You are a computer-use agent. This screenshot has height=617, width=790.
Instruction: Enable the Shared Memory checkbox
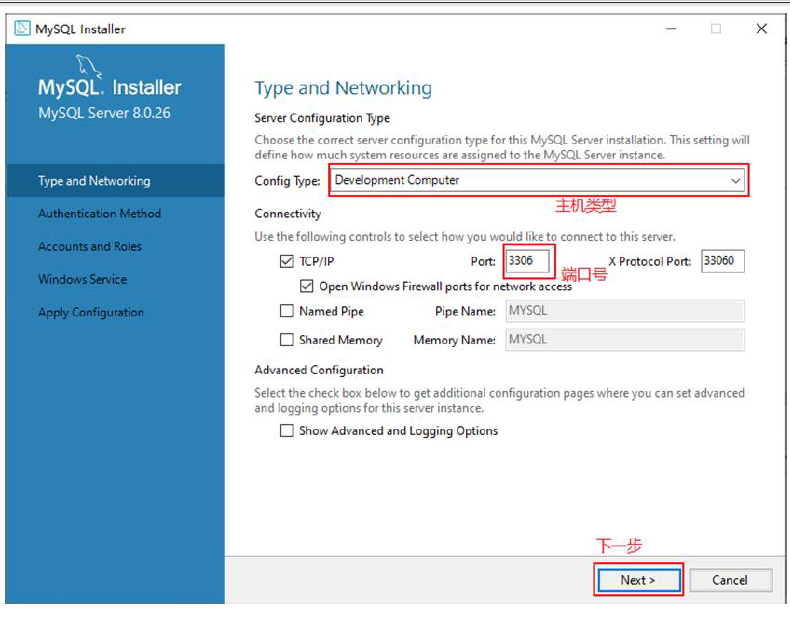[287, 339]
